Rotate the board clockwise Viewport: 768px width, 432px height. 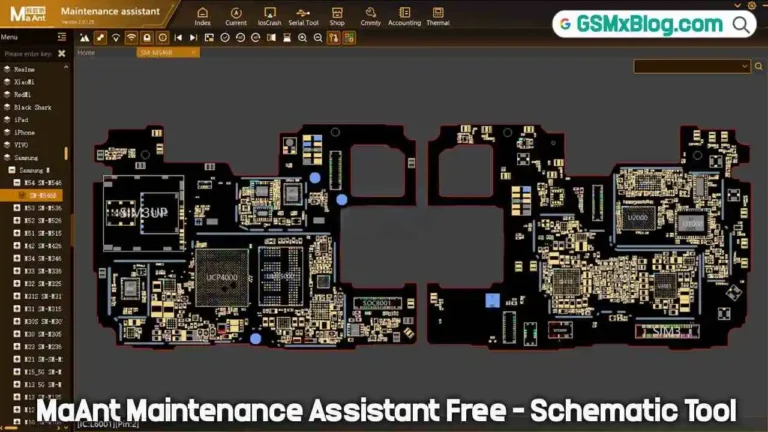click(256, 38)
